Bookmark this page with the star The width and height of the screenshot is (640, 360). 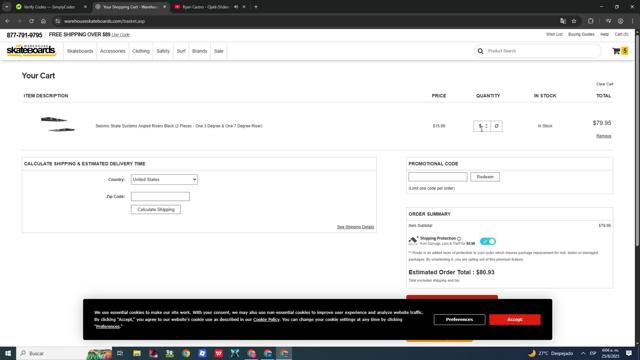(574, 21)
